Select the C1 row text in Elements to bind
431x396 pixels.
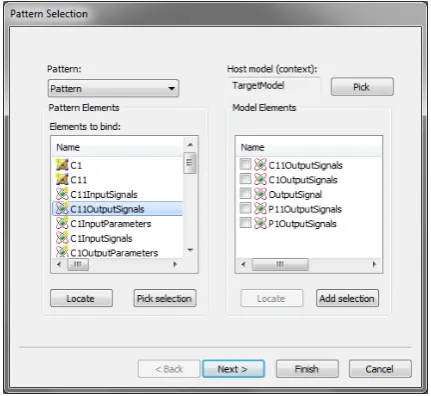(x=76, y=165)
